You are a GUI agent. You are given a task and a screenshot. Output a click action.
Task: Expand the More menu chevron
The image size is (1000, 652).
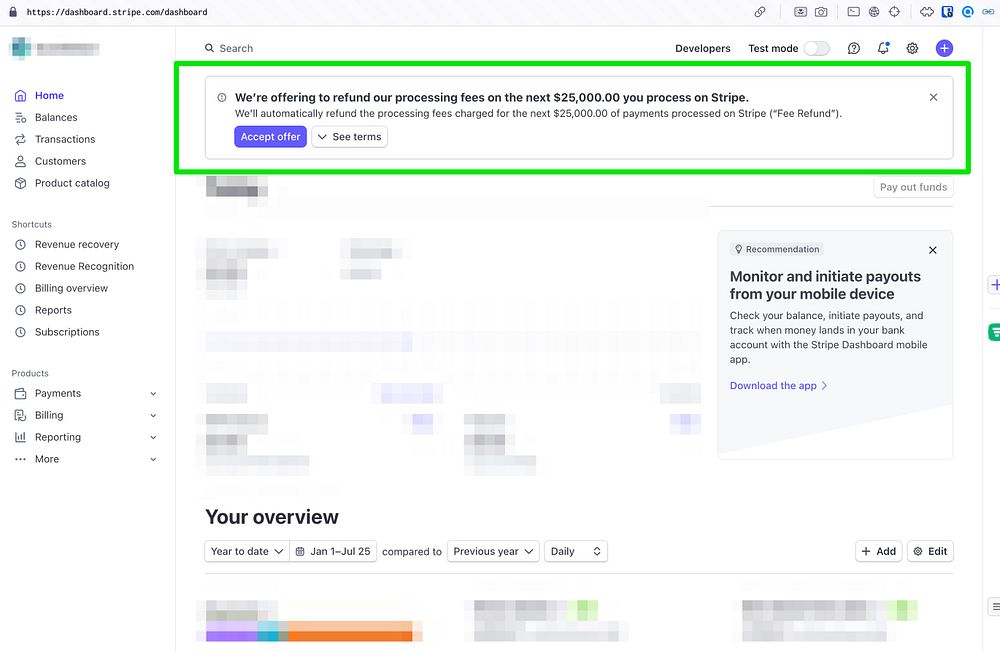[x=153, y=459]
